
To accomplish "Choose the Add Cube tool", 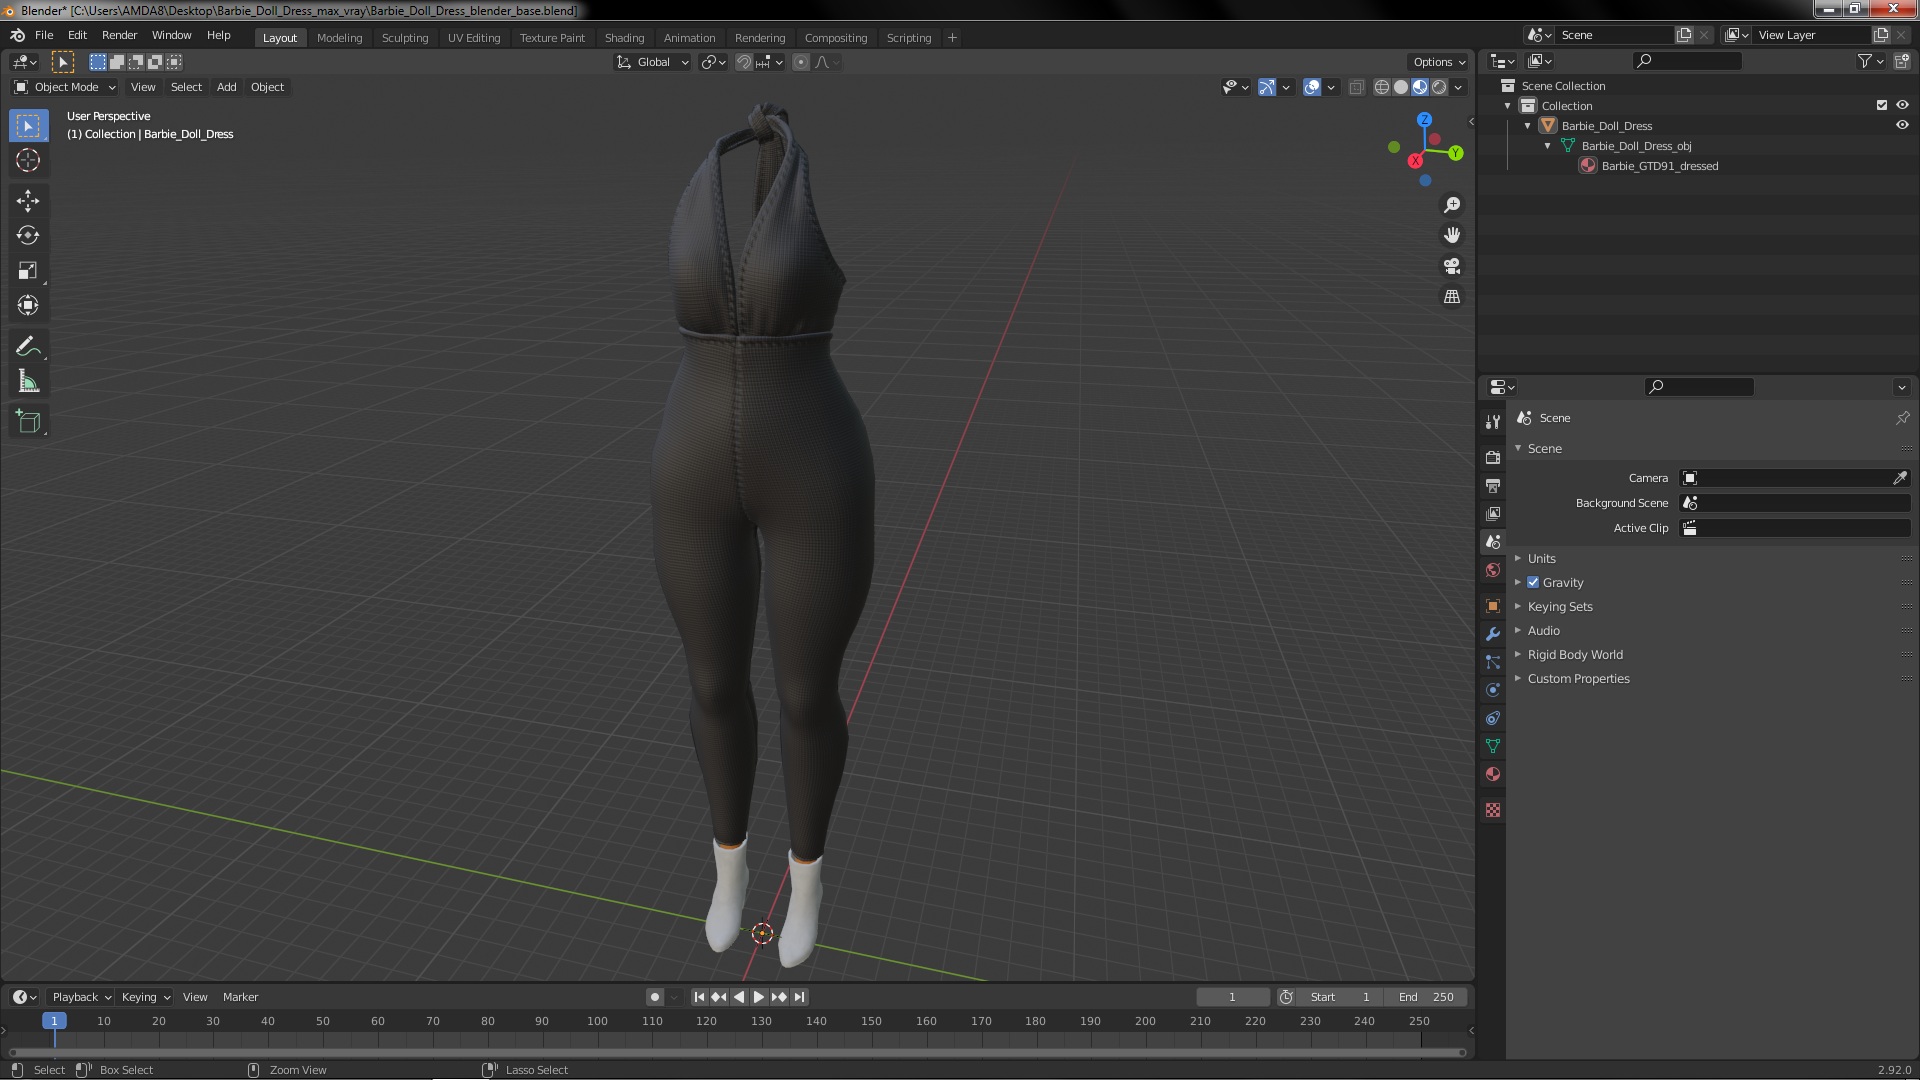I will [x=28, y=422].
